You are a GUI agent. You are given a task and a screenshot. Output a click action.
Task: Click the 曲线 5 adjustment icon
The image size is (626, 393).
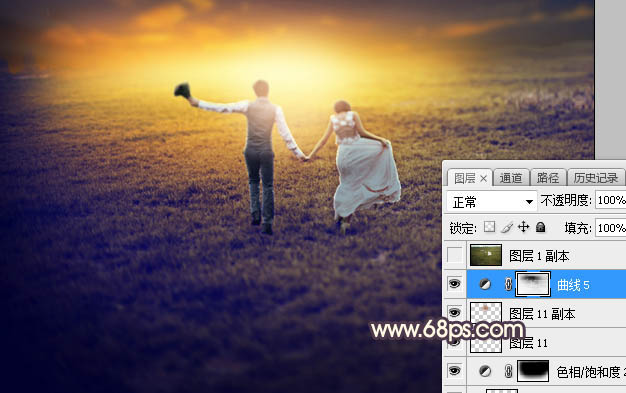pos(485,284)
